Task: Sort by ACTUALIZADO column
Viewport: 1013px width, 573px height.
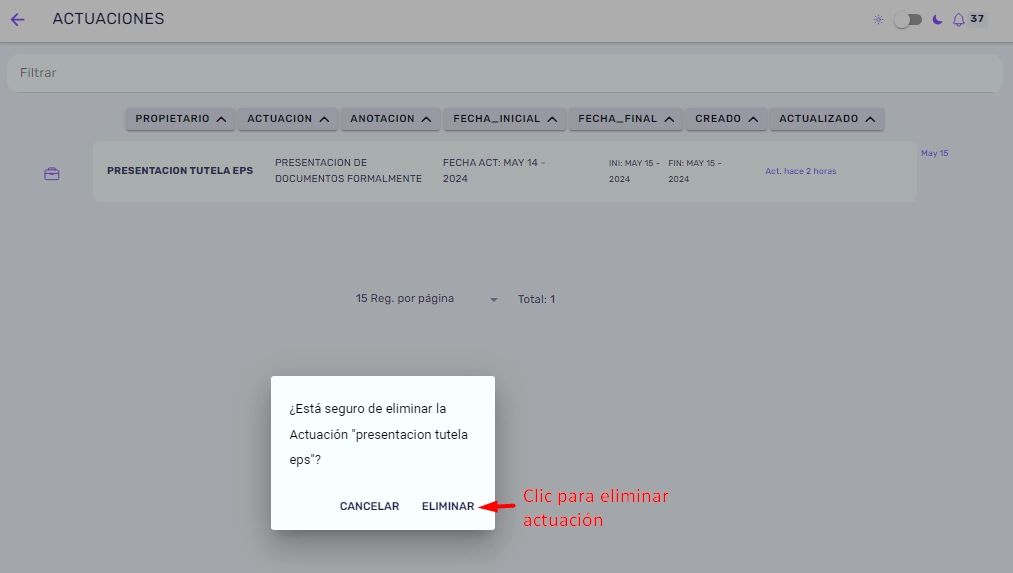Action: click(827, 119)
